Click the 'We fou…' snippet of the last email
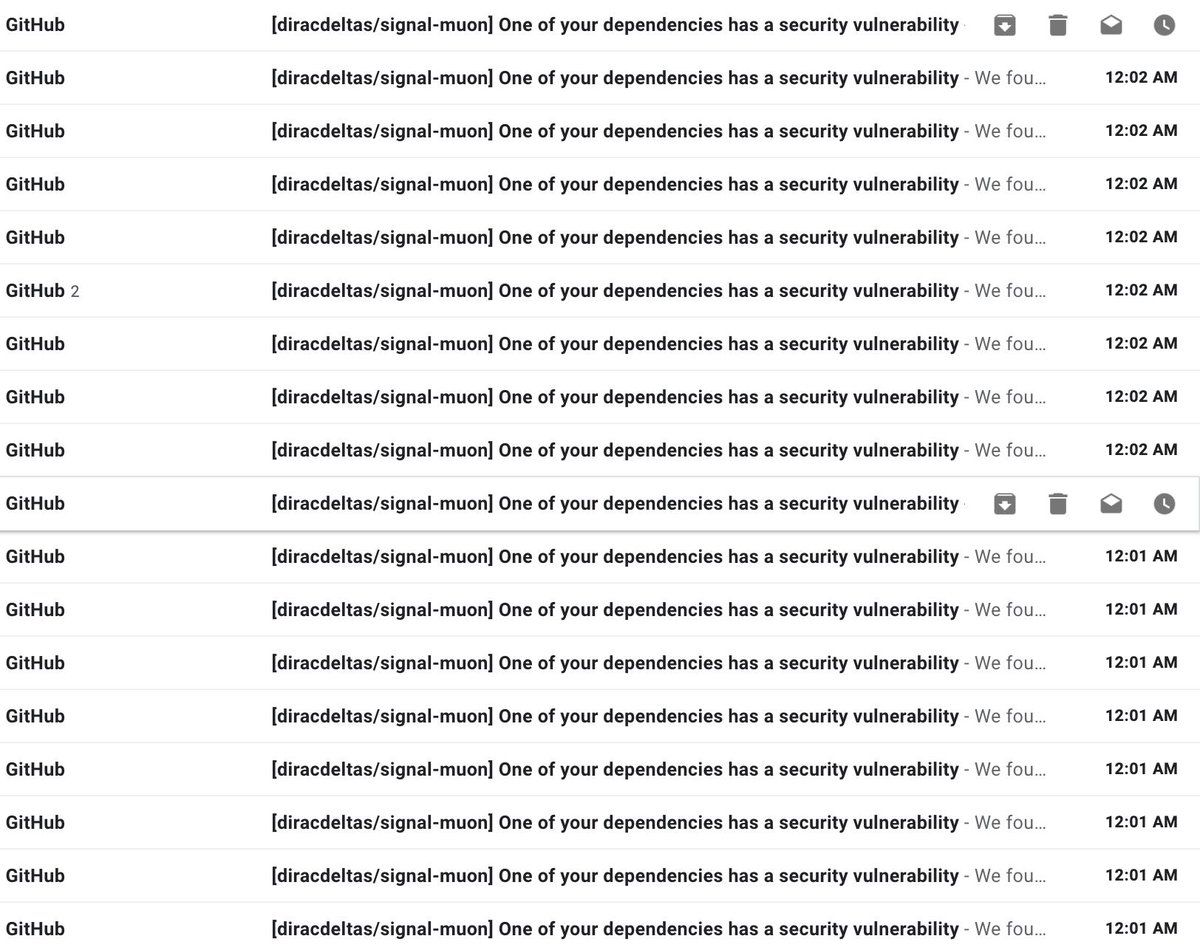The height and width of the screenshot is (950, 1200). (1010, 928)
